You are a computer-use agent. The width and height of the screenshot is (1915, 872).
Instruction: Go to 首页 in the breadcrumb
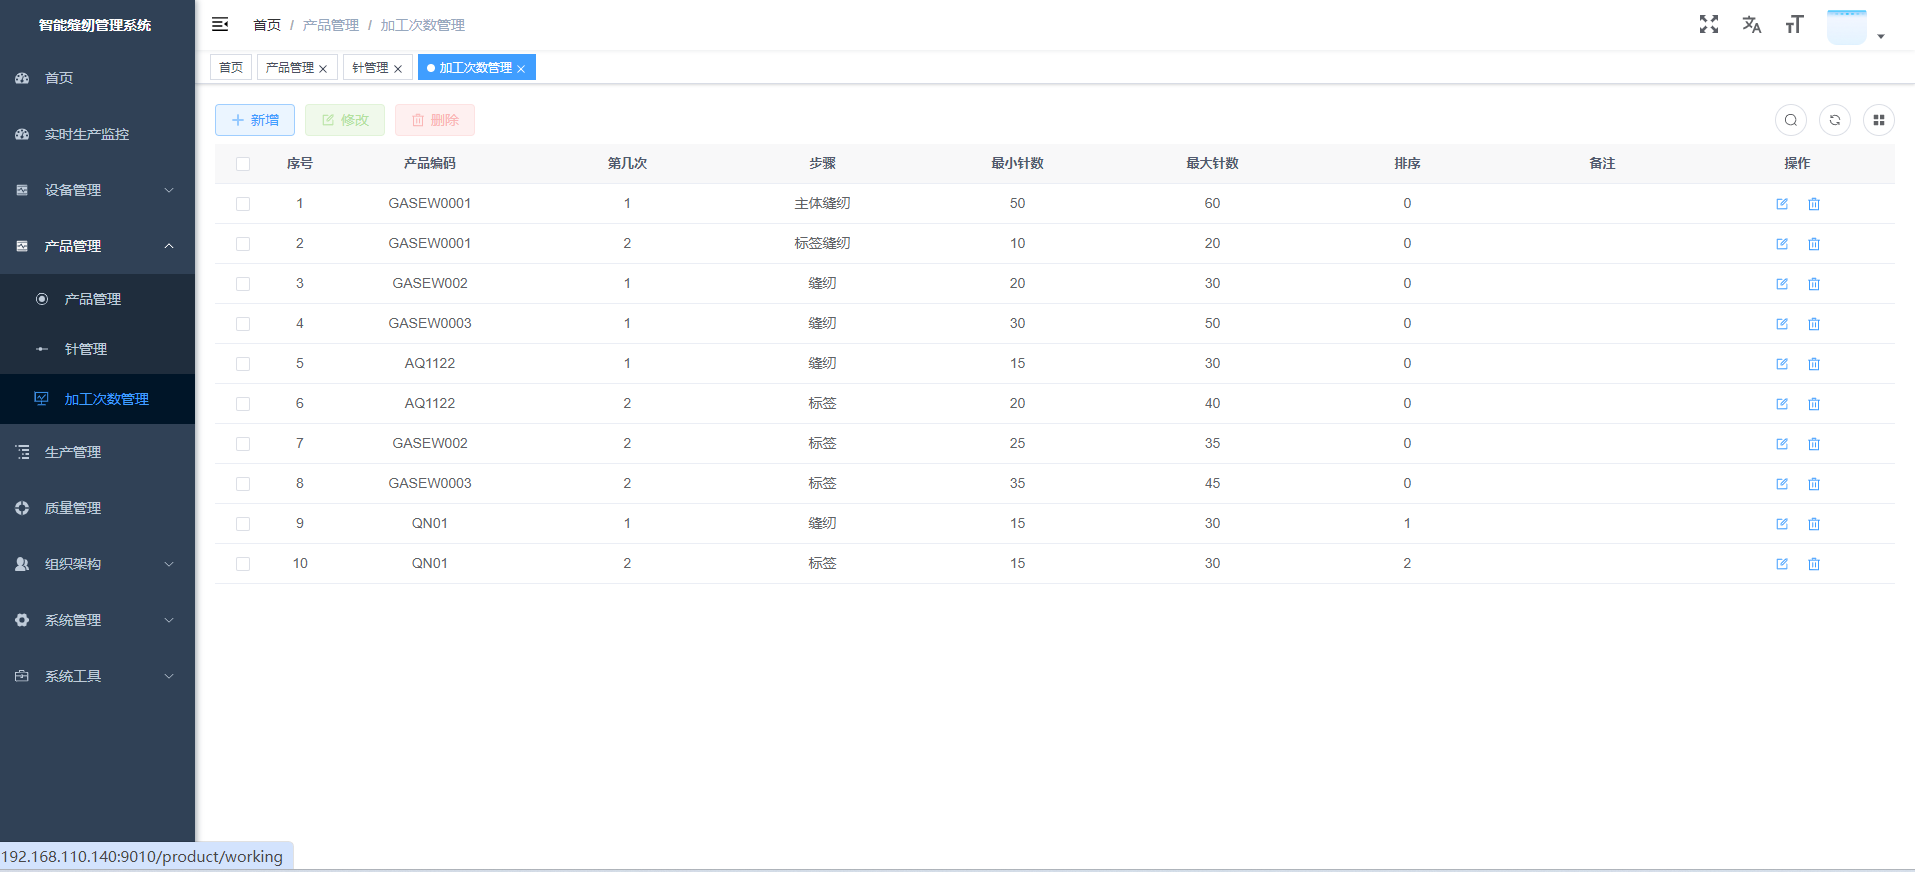click(266, 25)
